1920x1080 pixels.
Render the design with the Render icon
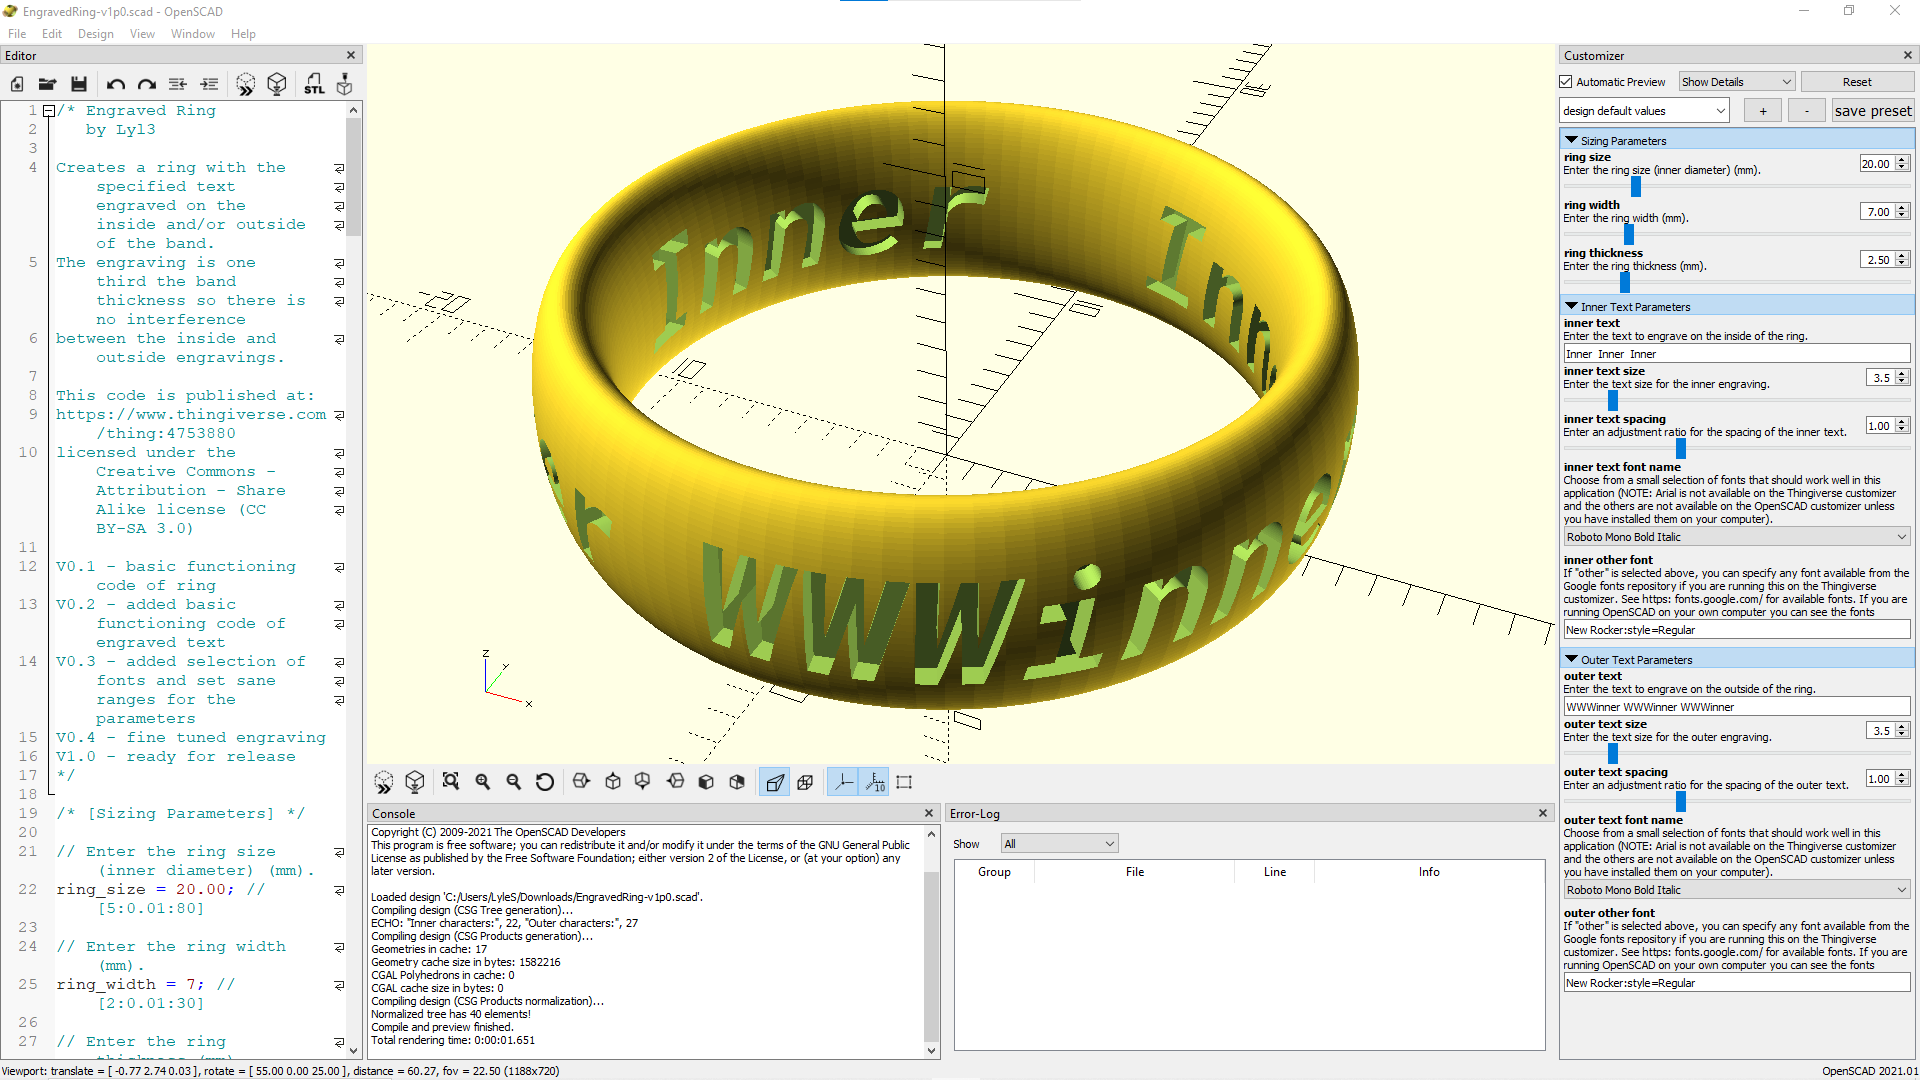click(277, 84)
